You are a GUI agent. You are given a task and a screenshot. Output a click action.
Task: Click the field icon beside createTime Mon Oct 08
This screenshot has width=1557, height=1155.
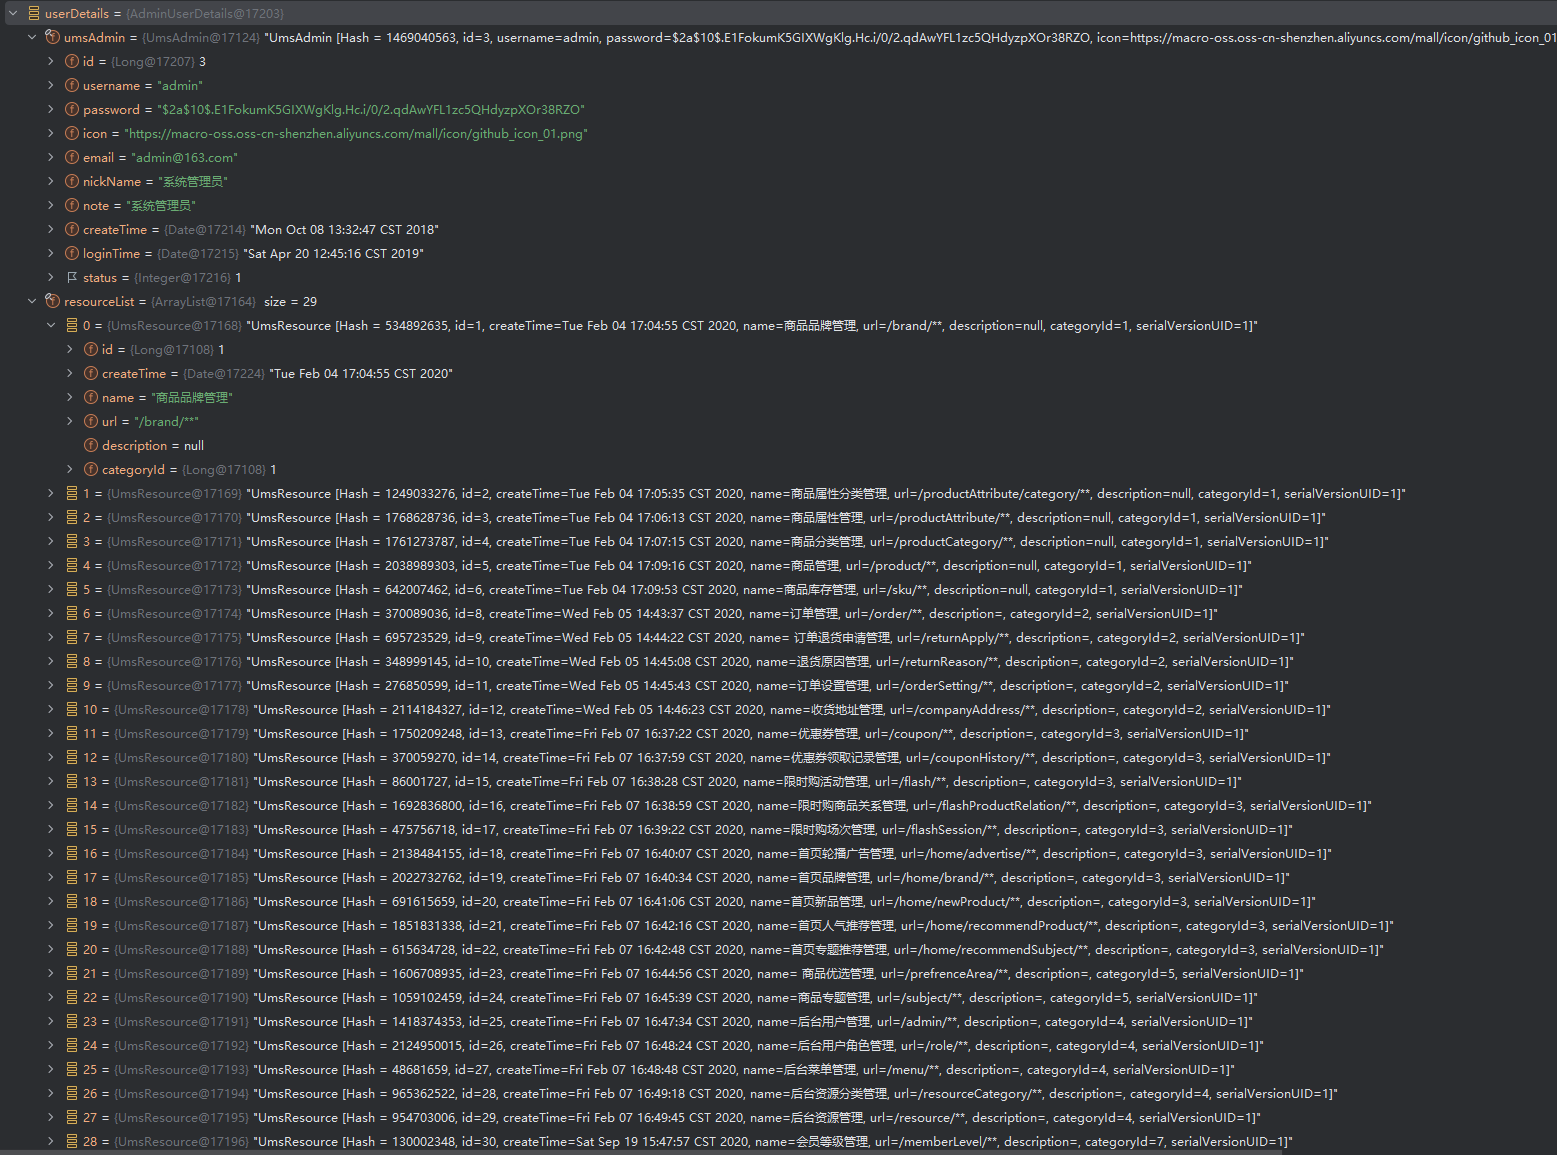click(72, 229)
